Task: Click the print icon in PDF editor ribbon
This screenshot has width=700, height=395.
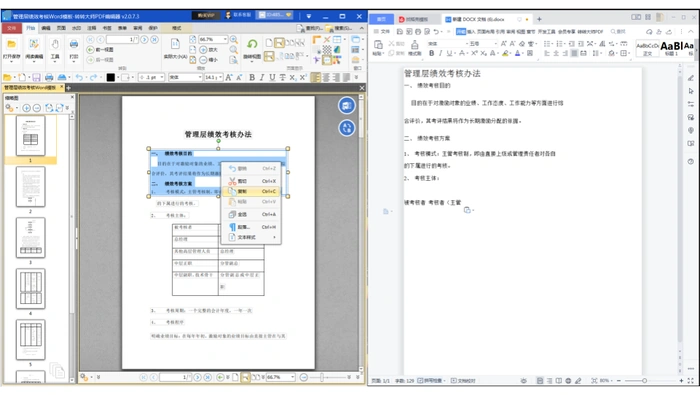Action: (74, 44)
